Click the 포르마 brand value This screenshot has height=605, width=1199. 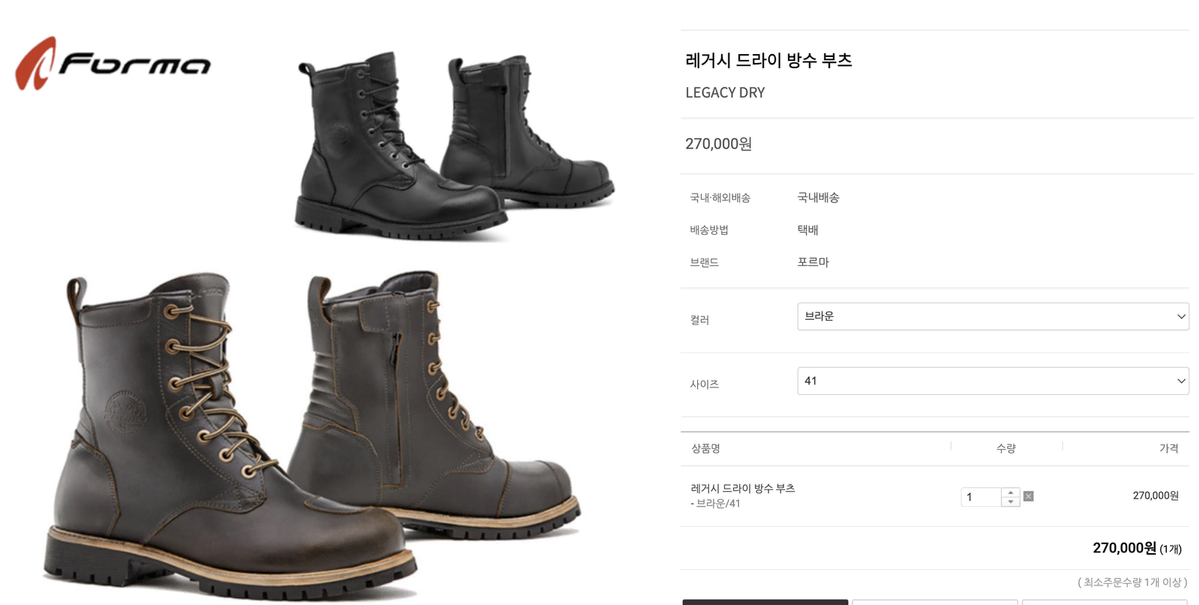[813, 262]
